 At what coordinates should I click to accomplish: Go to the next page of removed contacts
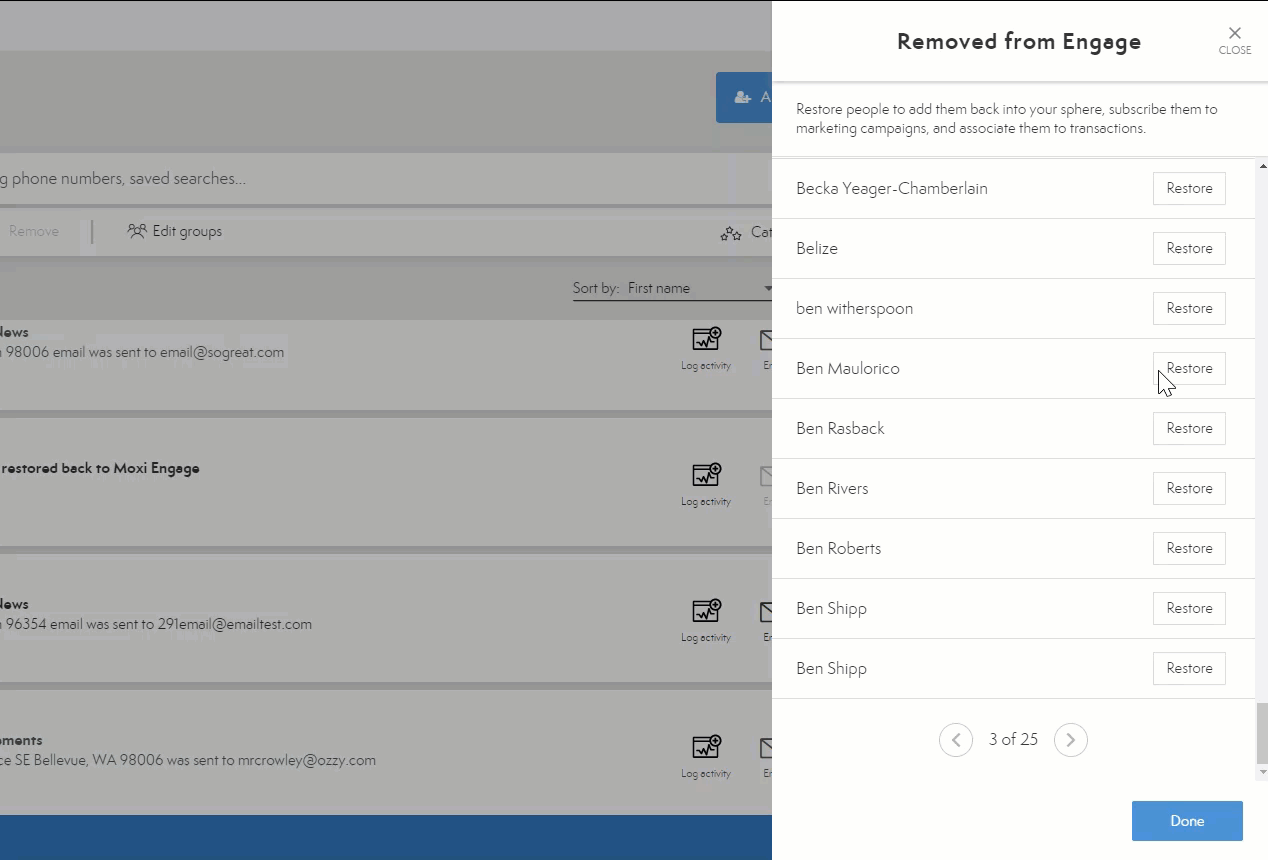pyautogui.click(x=1071, y=739)
